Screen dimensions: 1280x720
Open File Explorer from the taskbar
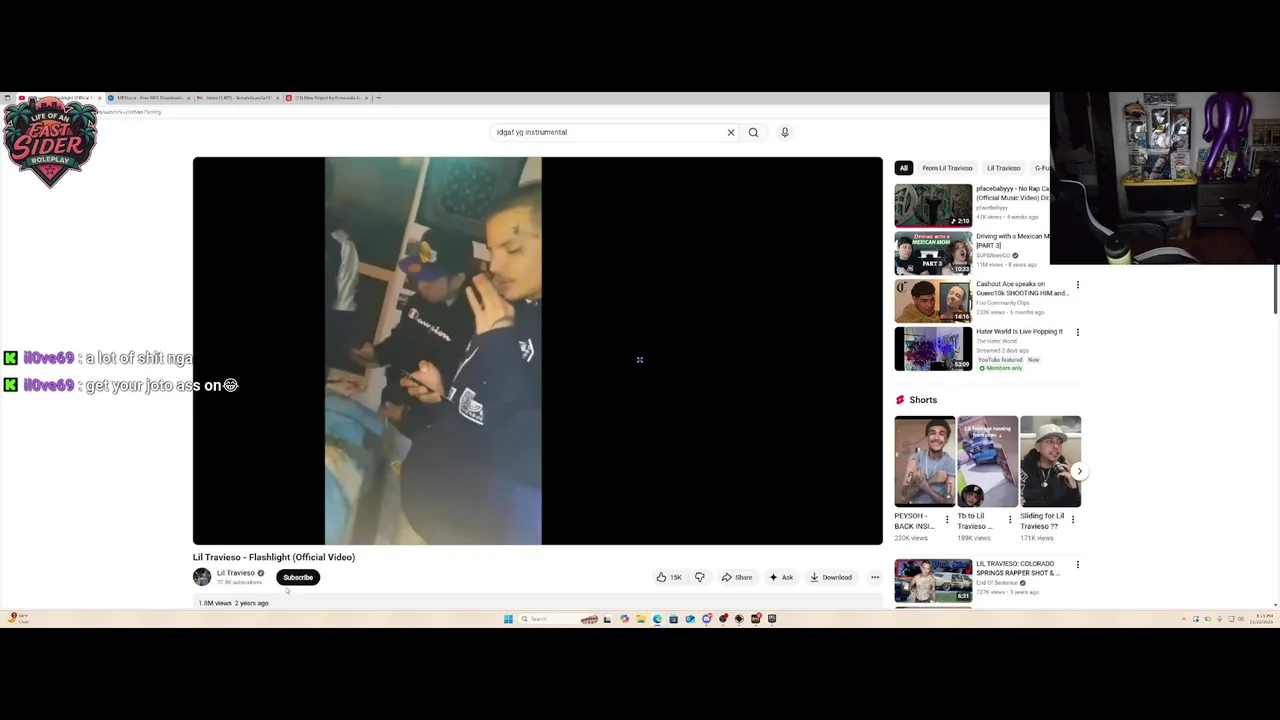641,619
